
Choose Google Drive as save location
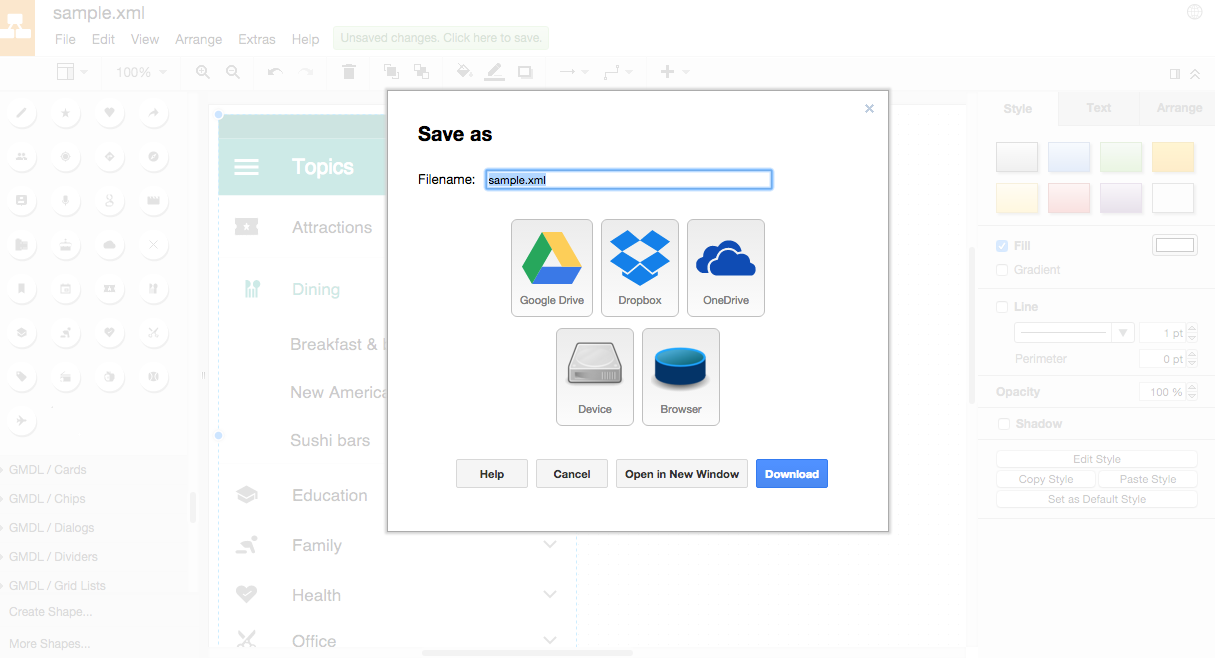552,268
